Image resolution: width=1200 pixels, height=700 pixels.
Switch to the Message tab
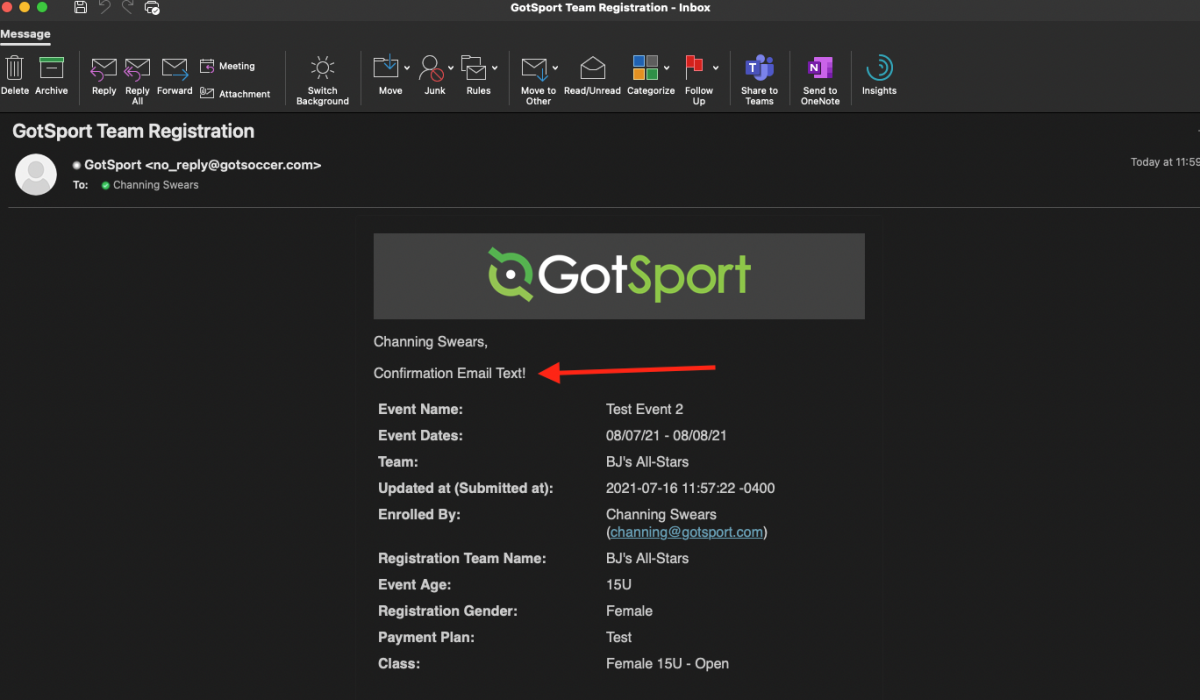[24, 34]
